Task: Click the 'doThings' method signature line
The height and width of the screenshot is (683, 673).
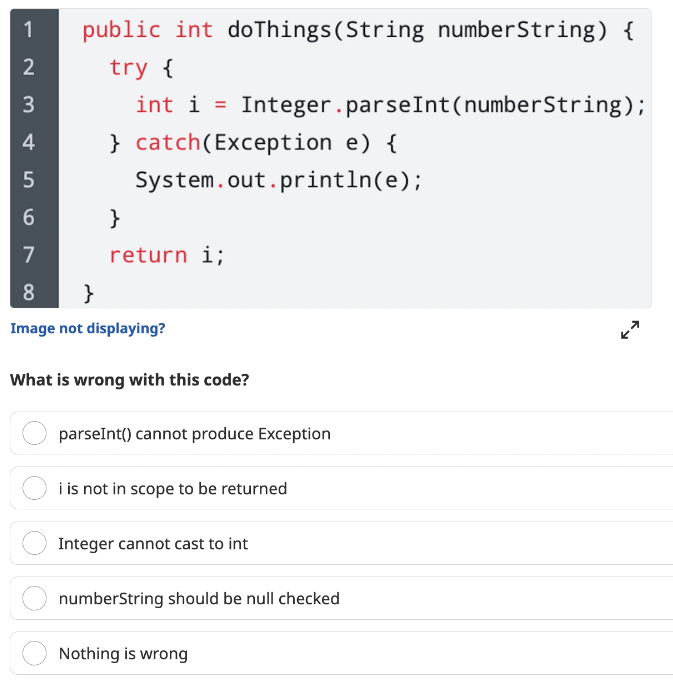Action: pyautogui.click(x=358, y=31)
